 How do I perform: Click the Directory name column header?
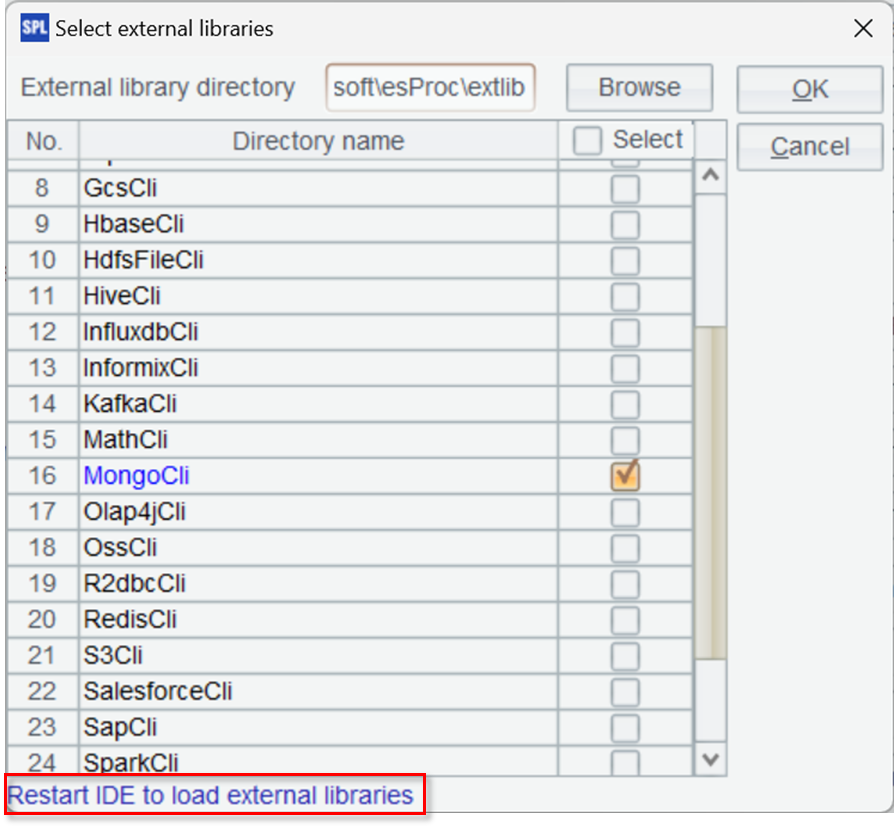tap(318, 141)
